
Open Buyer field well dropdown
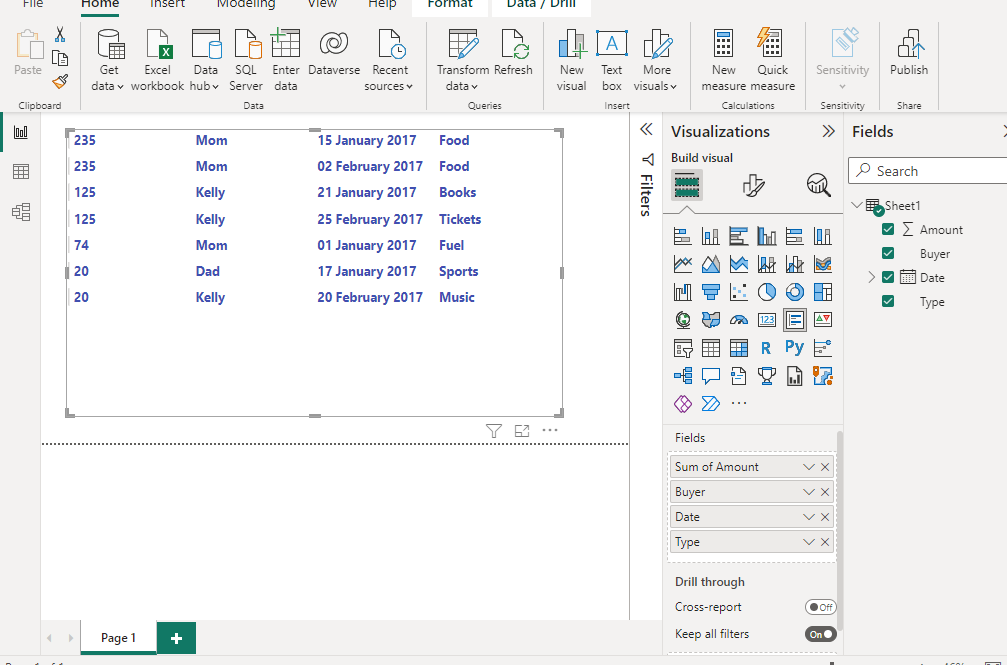pos(809,492)
